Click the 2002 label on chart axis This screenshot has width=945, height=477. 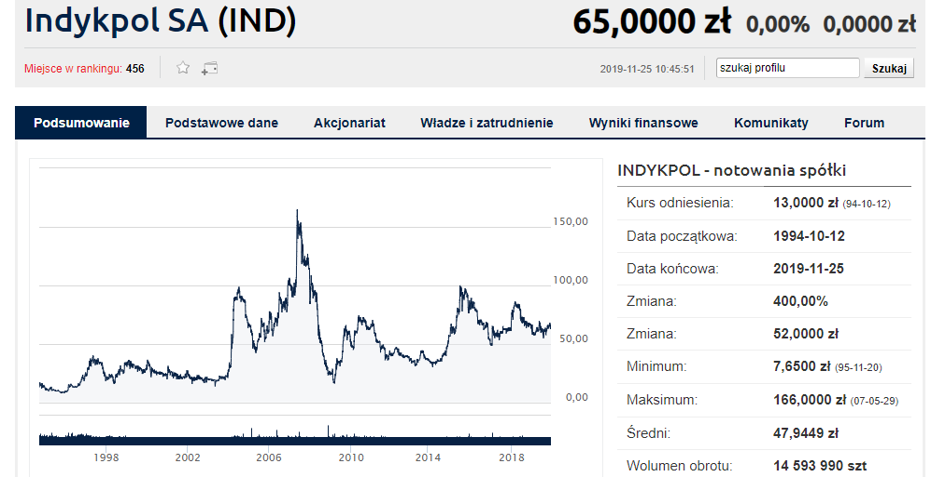pyautogui.click(x=187, y=458)
